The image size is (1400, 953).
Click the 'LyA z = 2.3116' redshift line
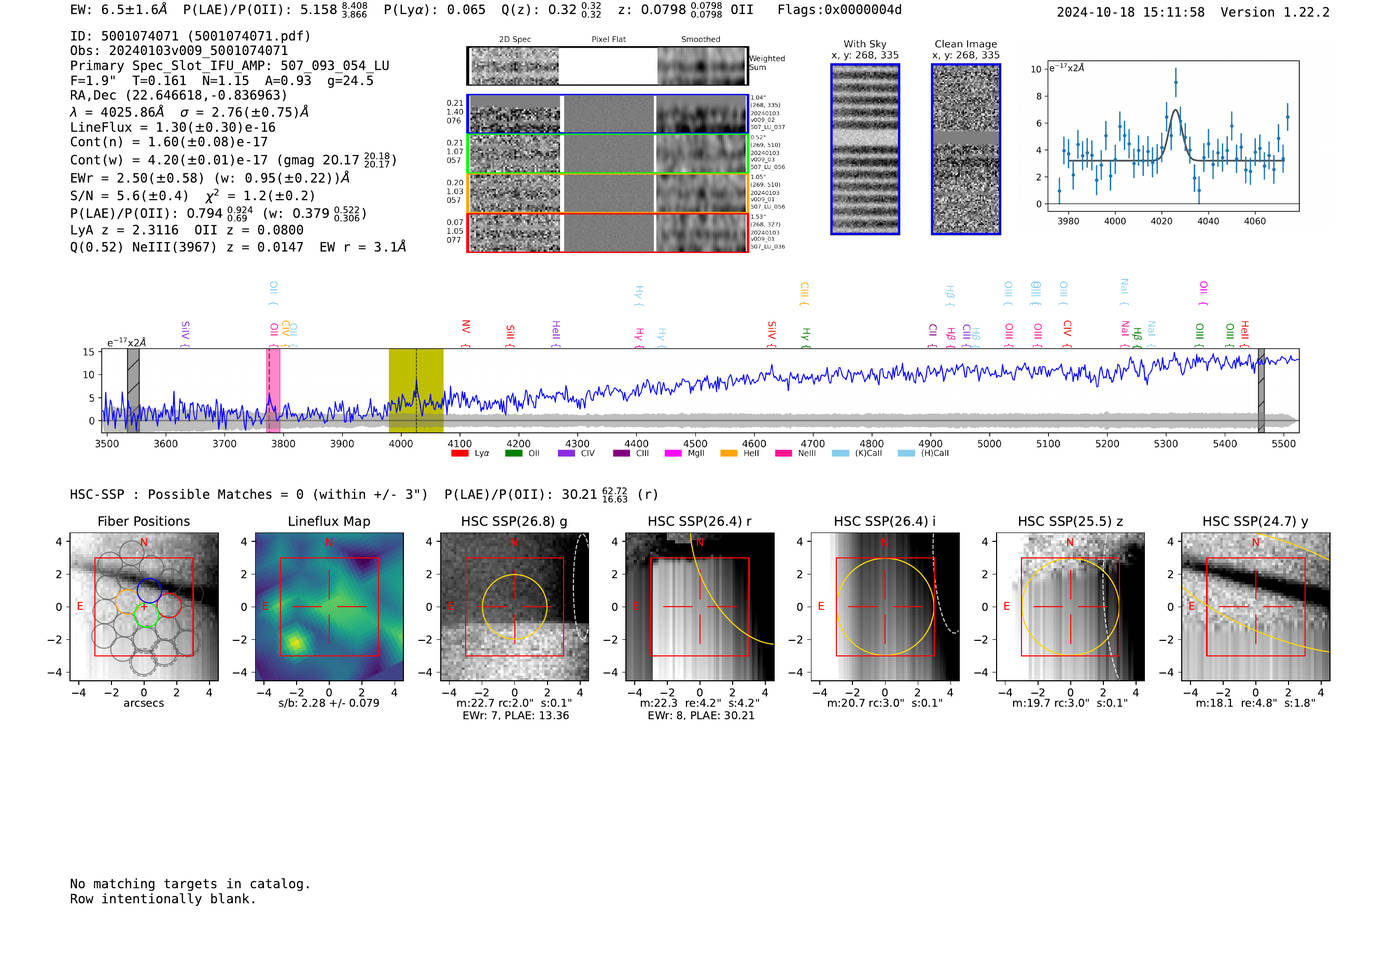(124, 230)
